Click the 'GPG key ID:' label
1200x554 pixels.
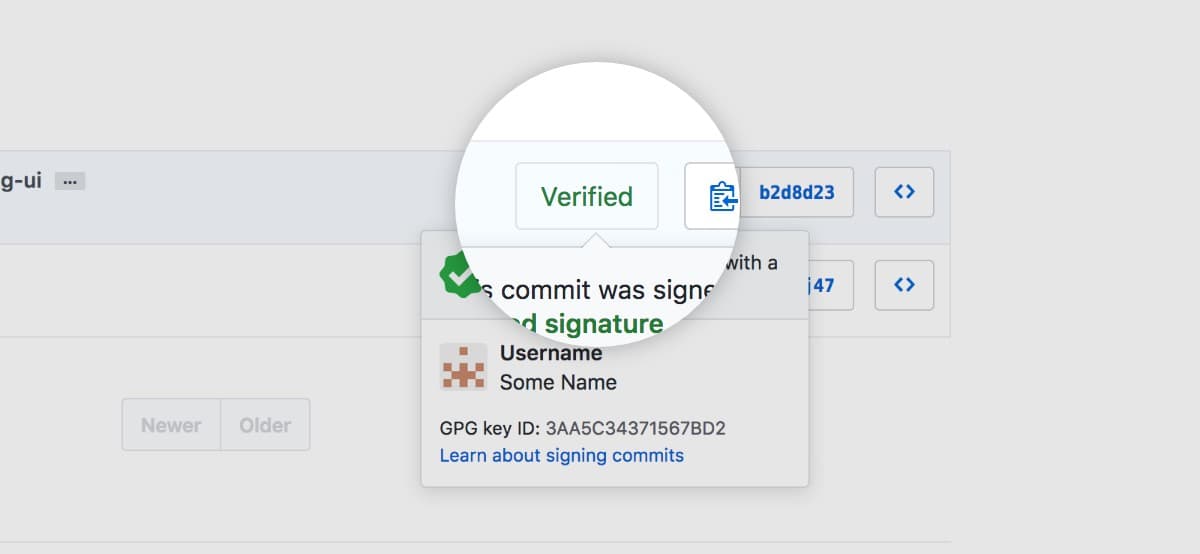pos(490,429)
